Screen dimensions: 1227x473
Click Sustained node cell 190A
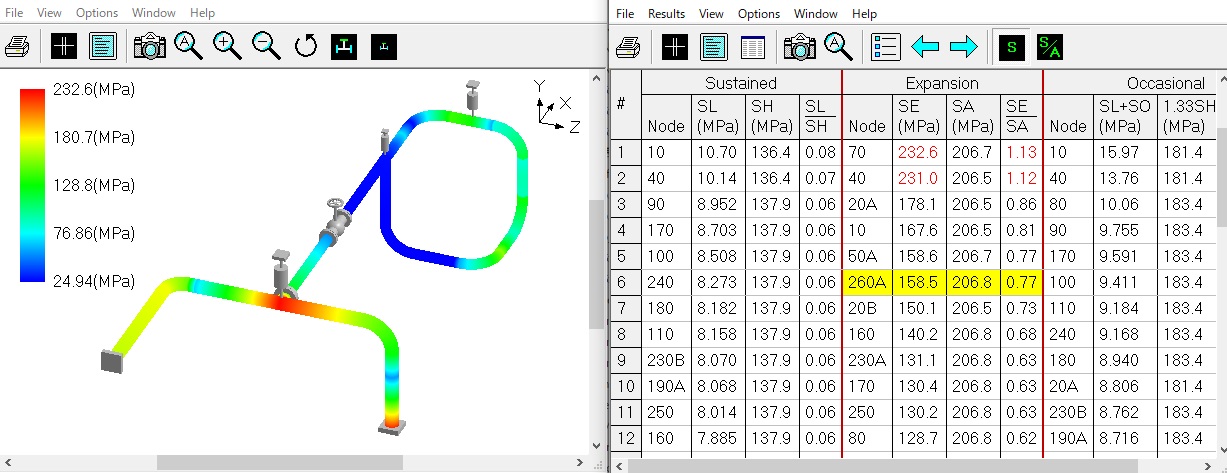(665, 387)
